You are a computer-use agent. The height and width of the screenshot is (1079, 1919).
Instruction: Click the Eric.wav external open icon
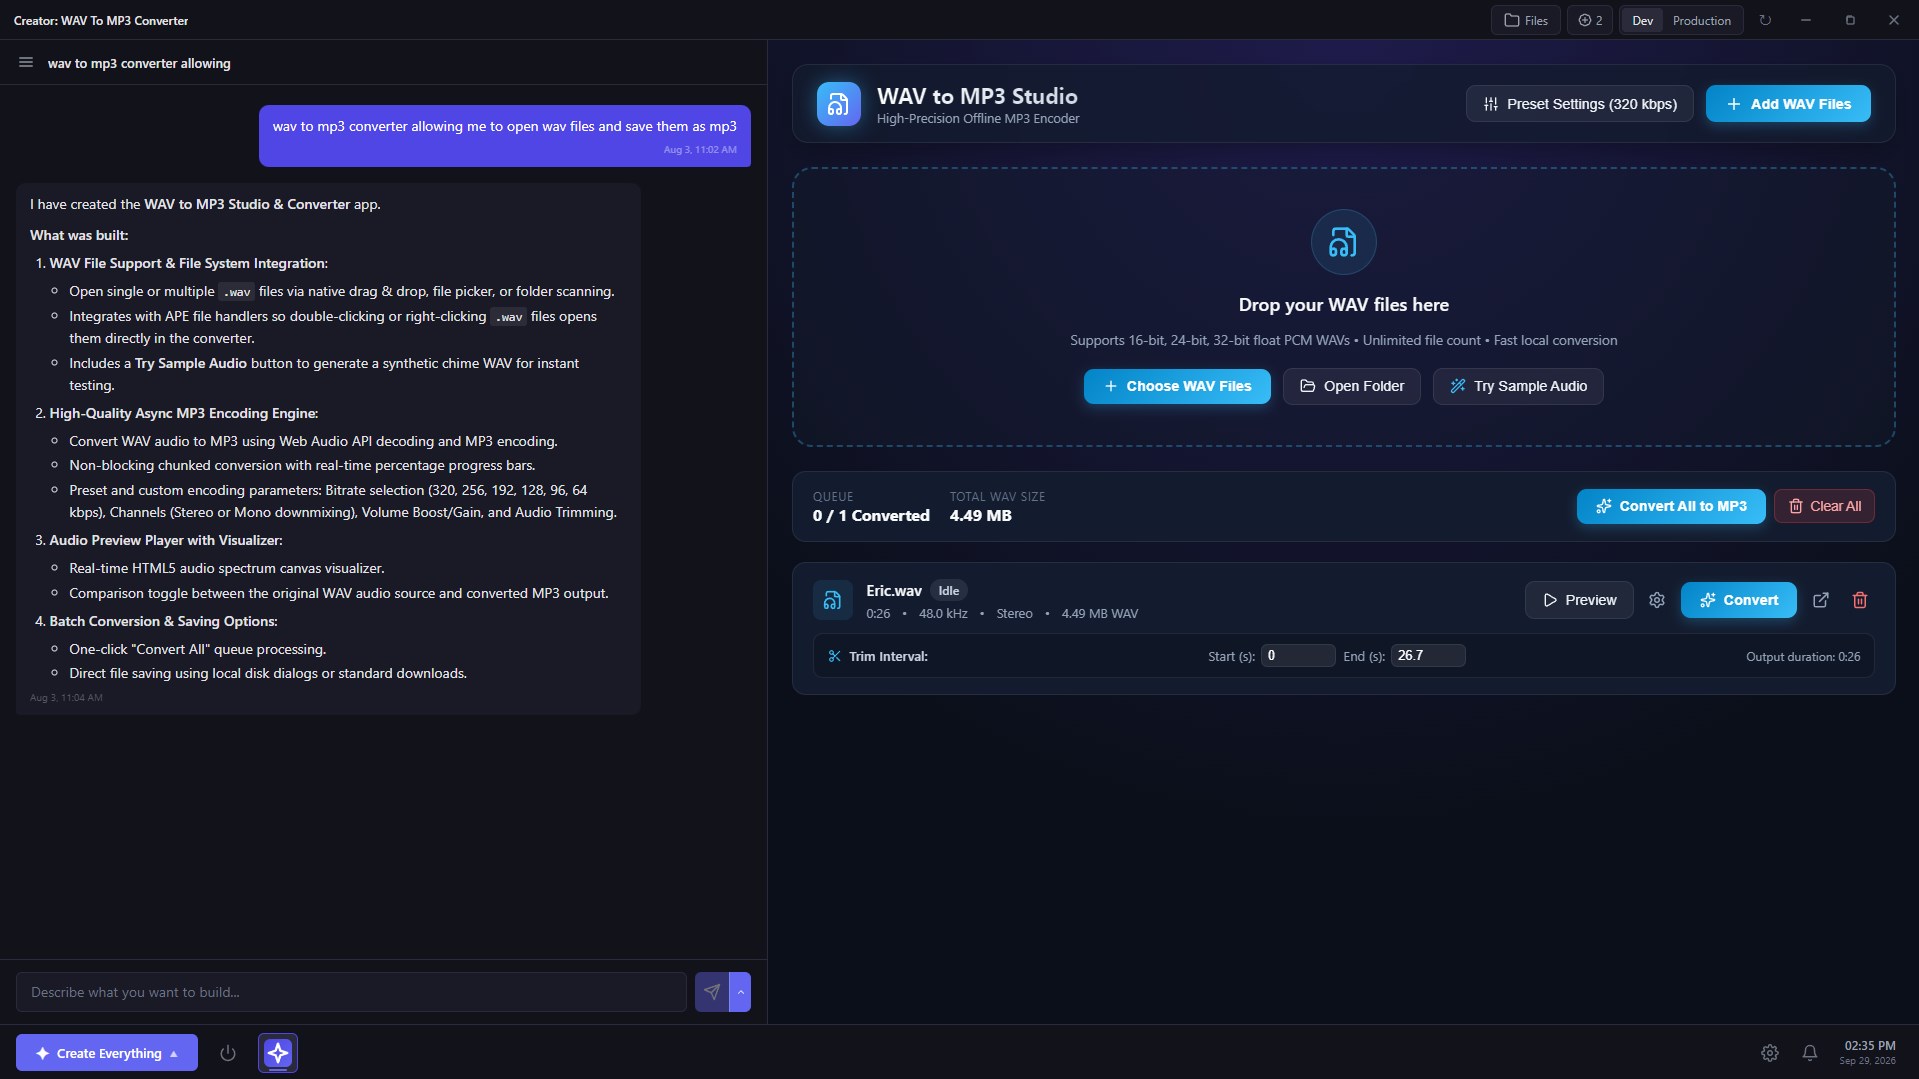[1821, 600]
